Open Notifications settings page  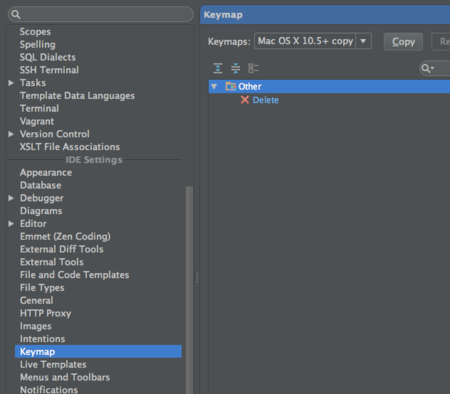tap(49, 389)
